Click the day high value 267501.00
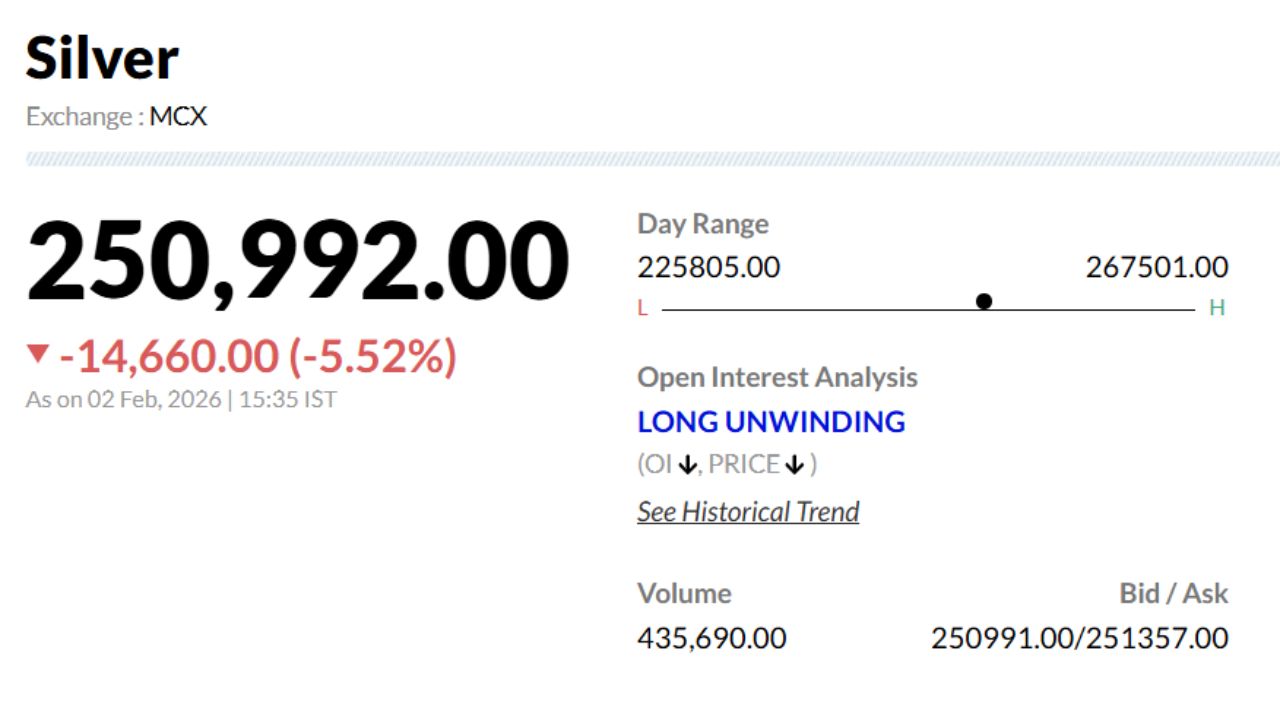Screen dimensions: 1280x720 [x=1156, y=268]
